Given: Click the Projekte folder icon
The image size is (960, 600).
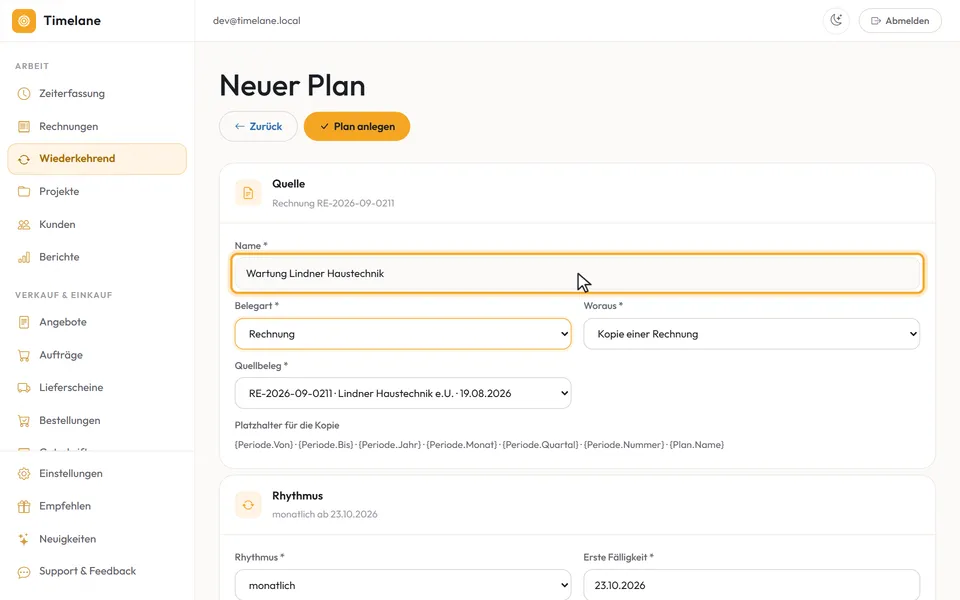Looking at the screenshot, I should [24, 192].
